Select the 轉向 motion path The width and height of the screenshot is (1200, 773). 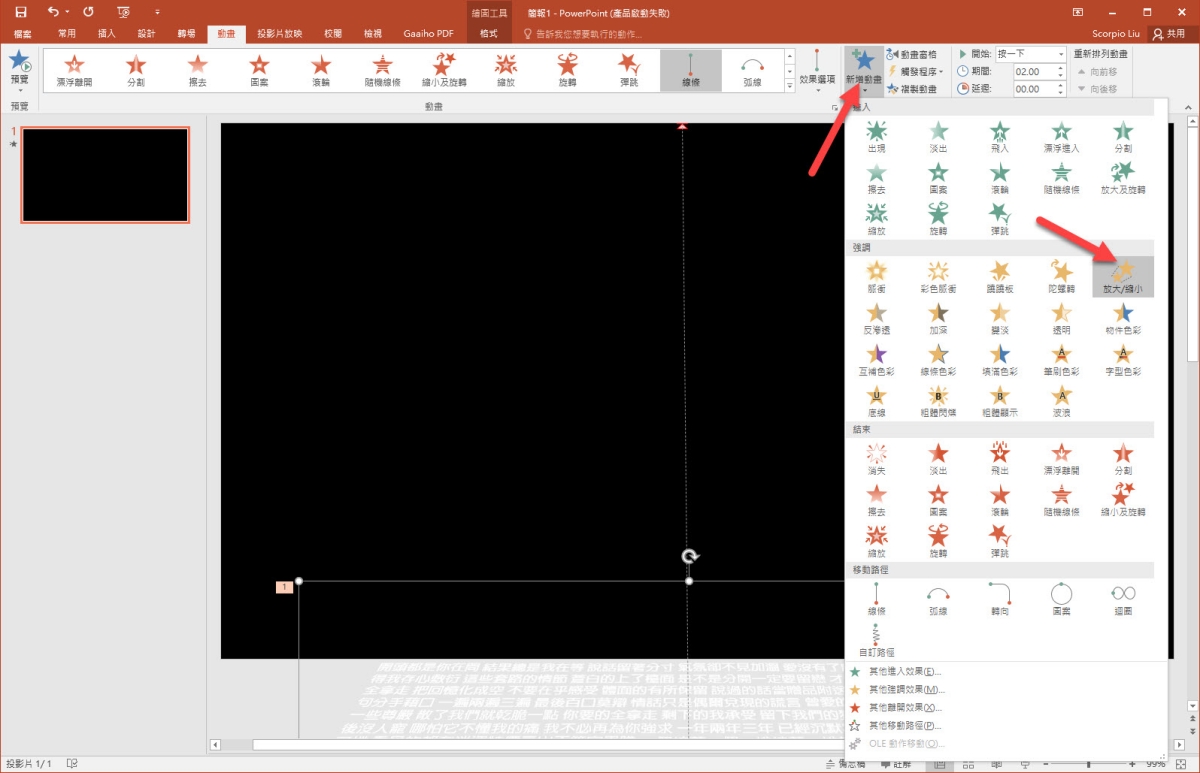tap(1000, 600)
